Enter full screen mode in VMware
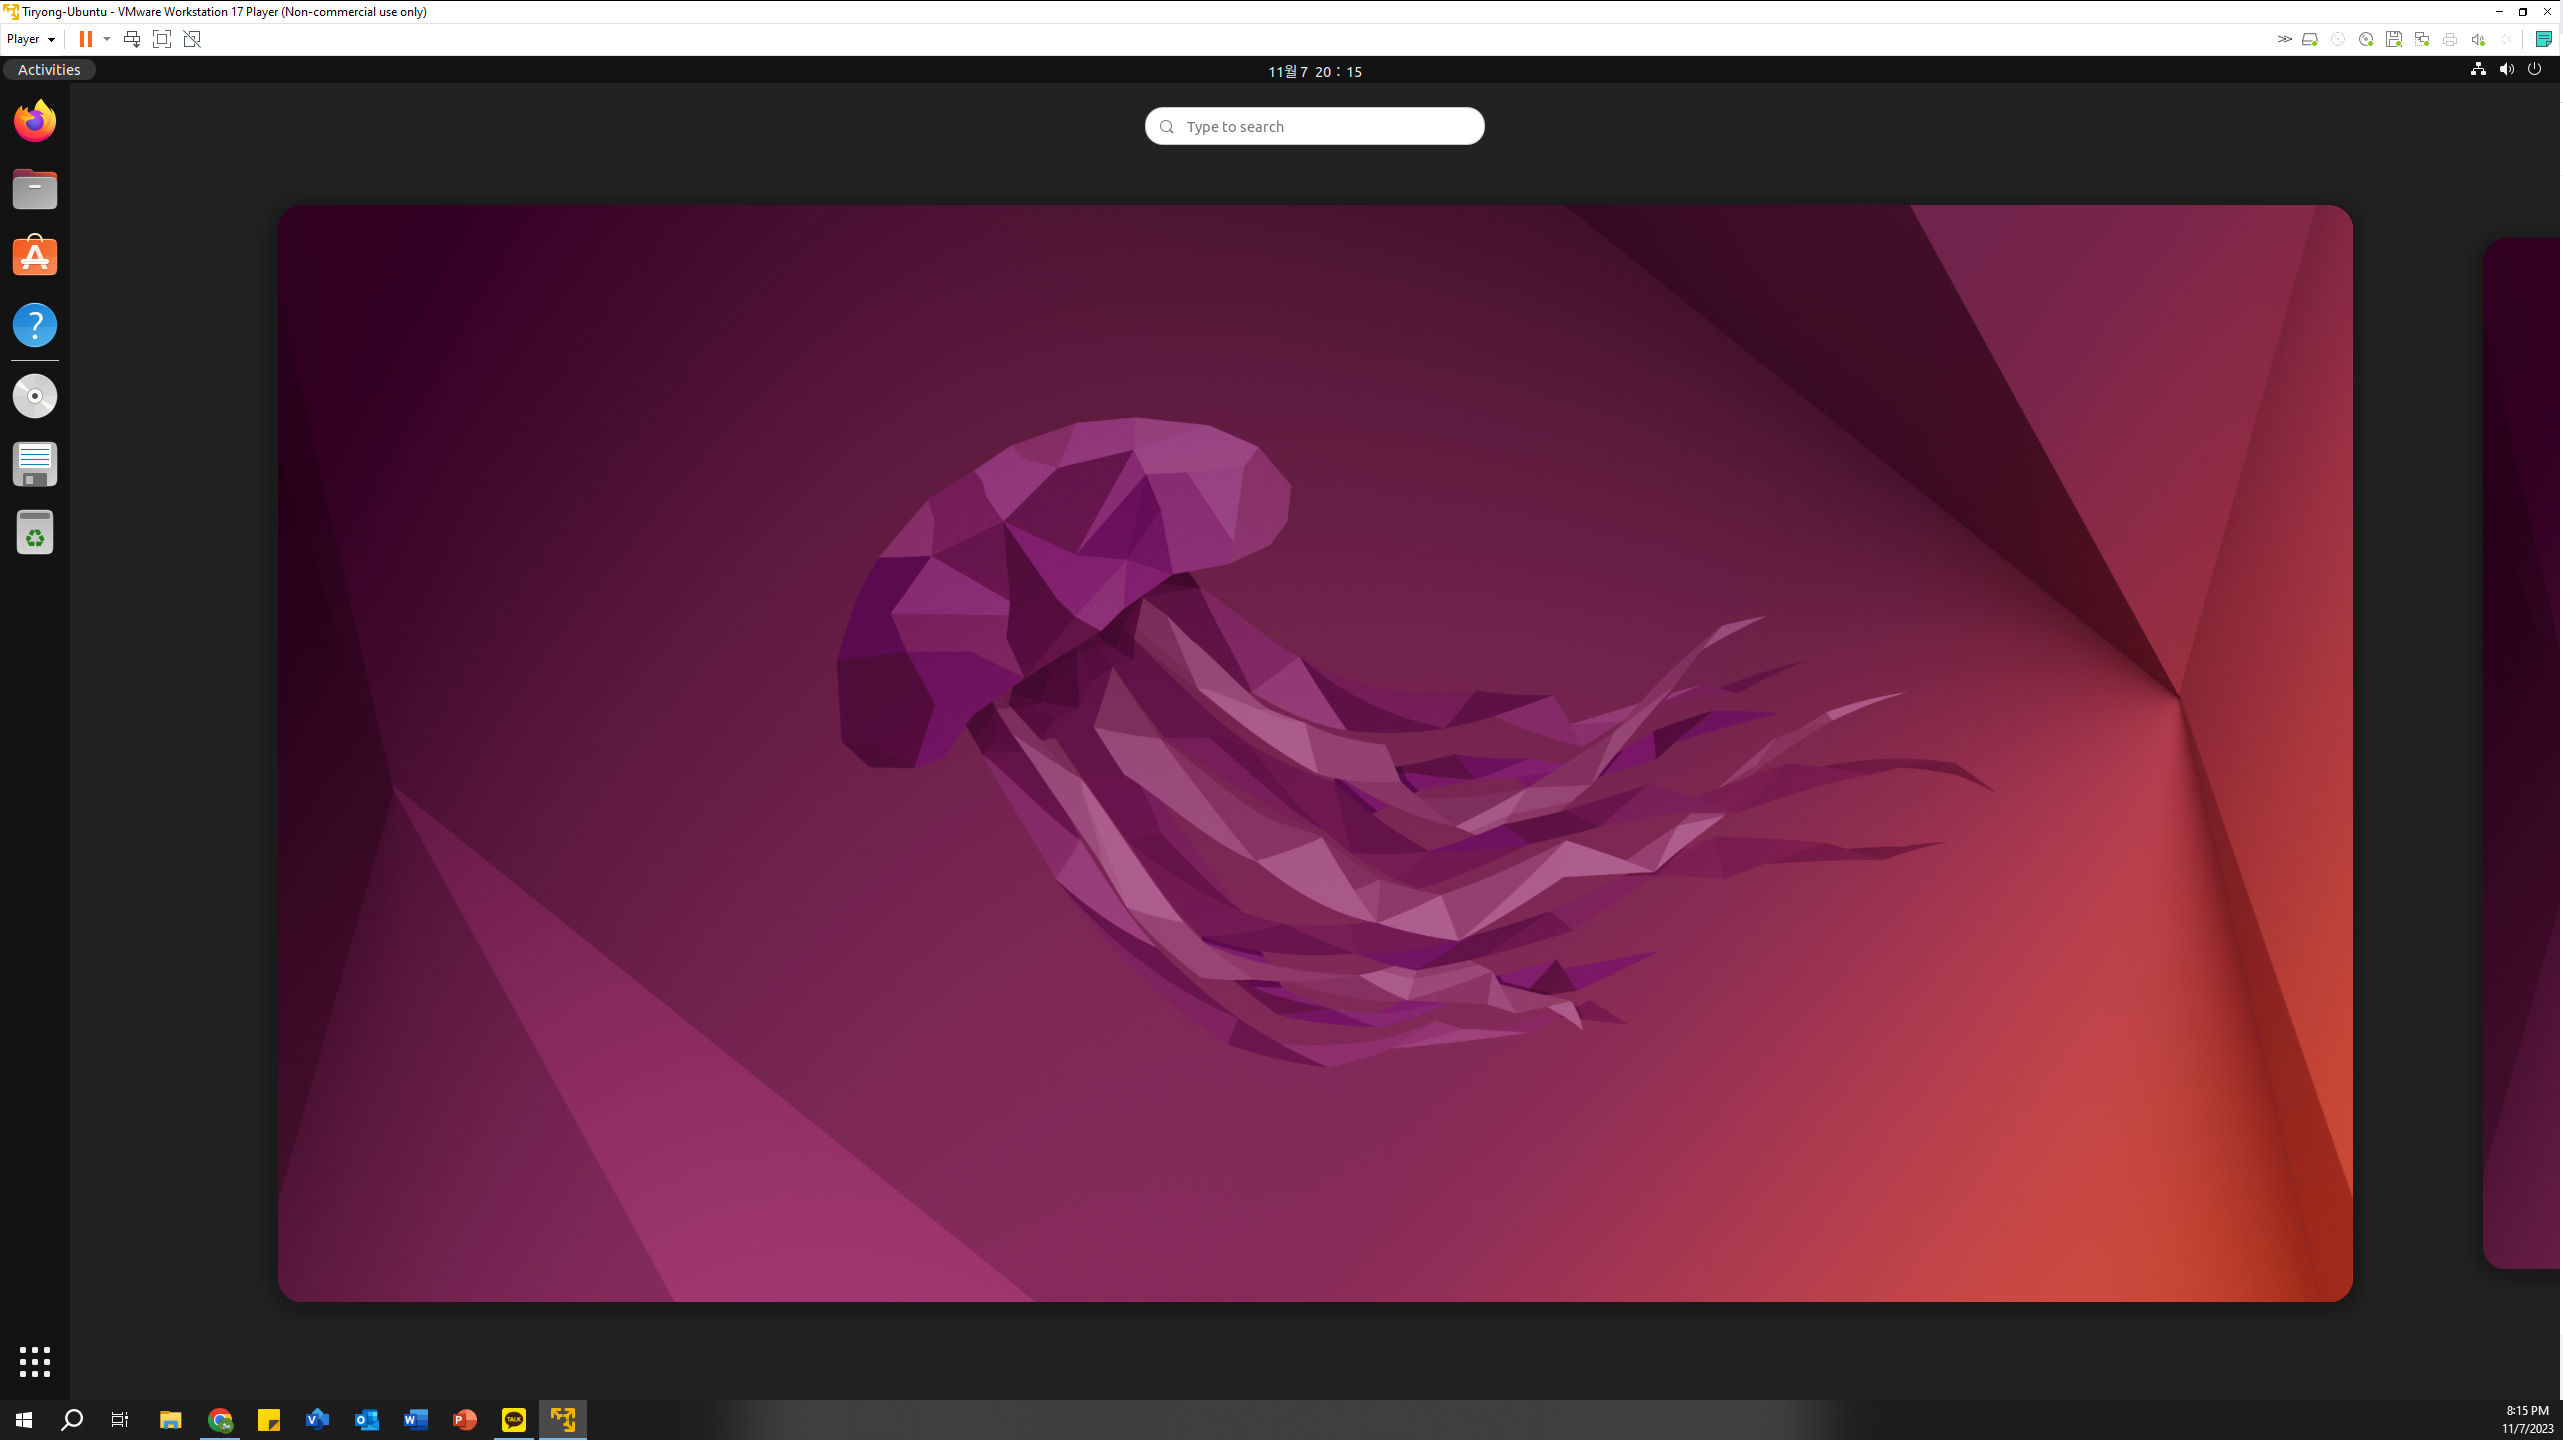Viewport: 2563px width, 1440px height. tap(162, 39)
